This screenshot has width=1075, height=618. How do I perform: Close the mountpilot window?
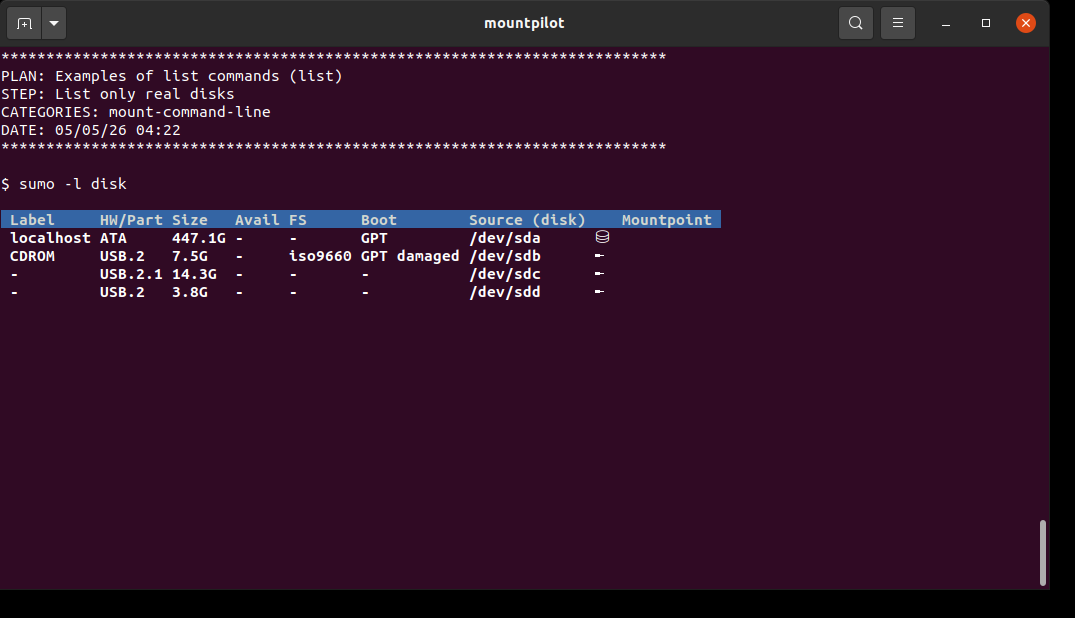coord(1026,23)
